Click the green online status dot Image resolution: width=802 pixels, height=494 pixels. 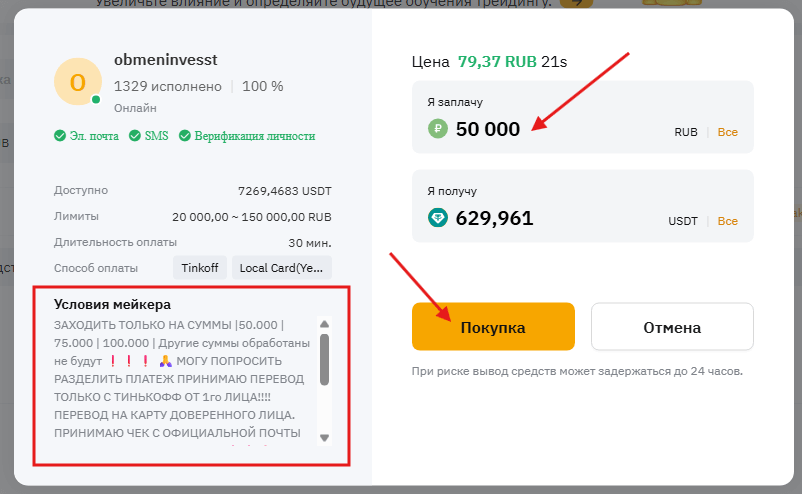(x=96, y=100)
